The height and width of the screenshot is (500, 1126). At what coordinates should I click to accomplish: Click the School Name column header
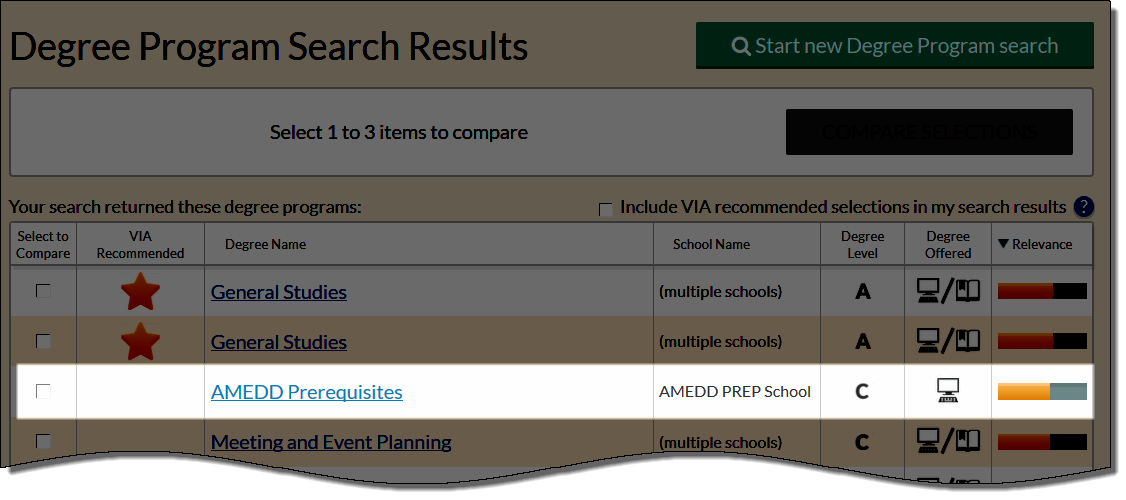[712, 244]
